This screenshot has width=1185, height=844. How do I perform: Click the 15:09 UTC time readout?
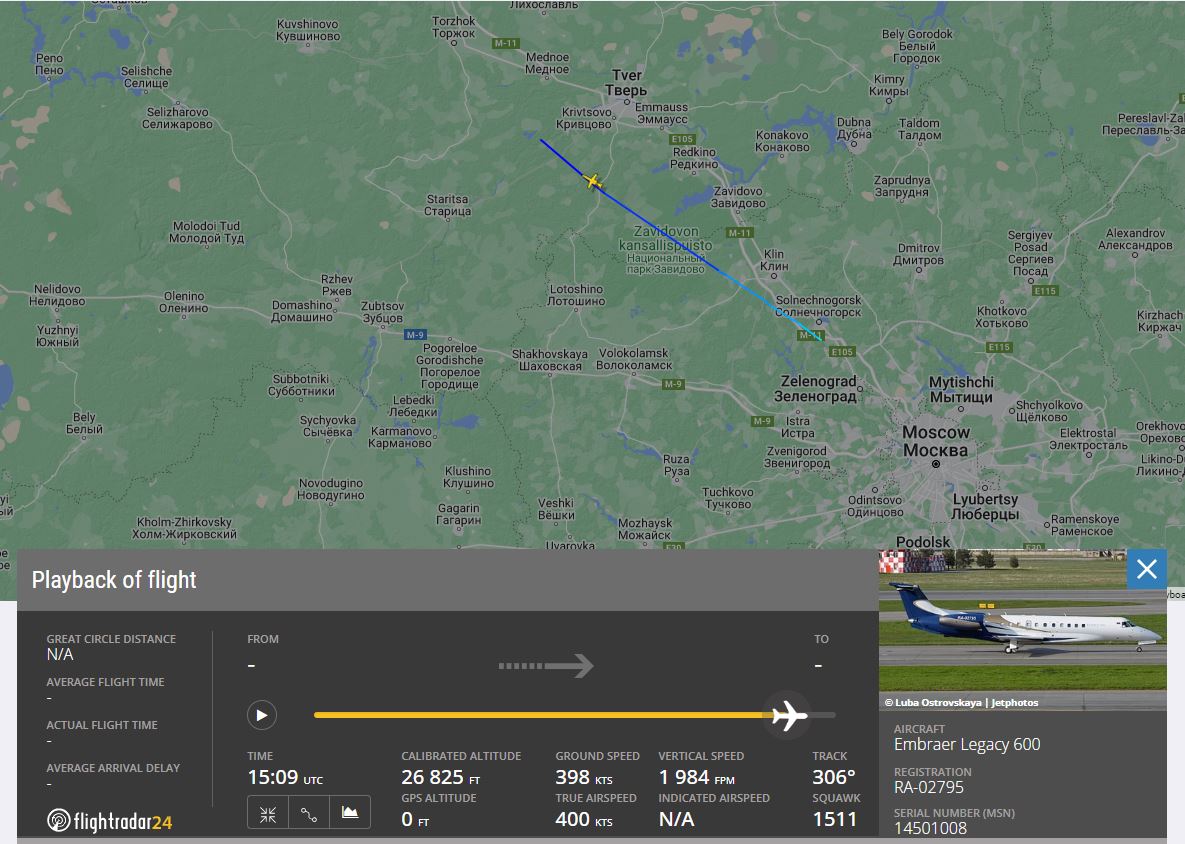285,778
